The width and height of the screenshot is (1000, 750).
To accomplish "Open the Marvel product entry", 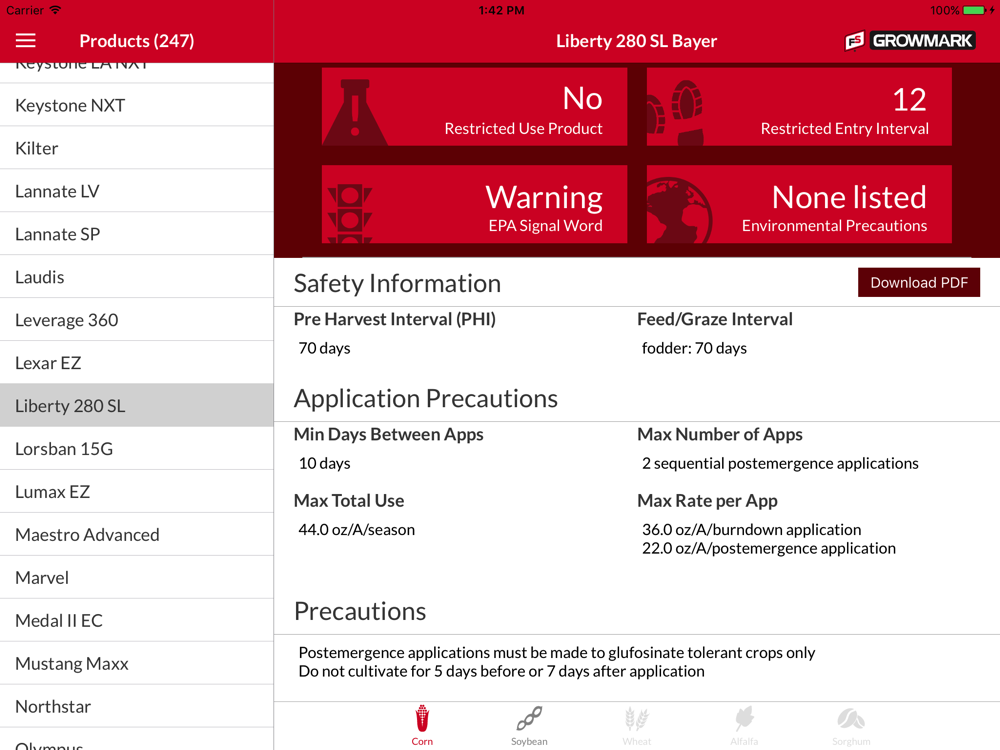I will pyautogui.click(x=136, y=578).
